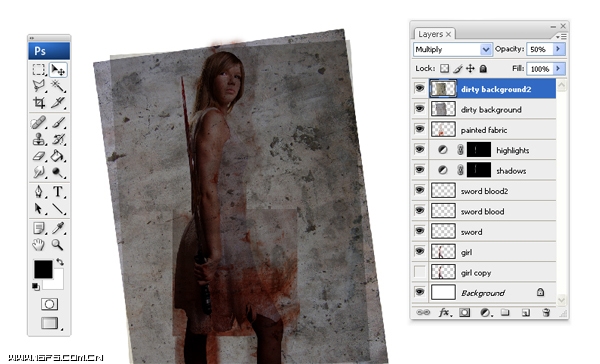
Task: Hide the Background layer
Action: coord(420,292)
